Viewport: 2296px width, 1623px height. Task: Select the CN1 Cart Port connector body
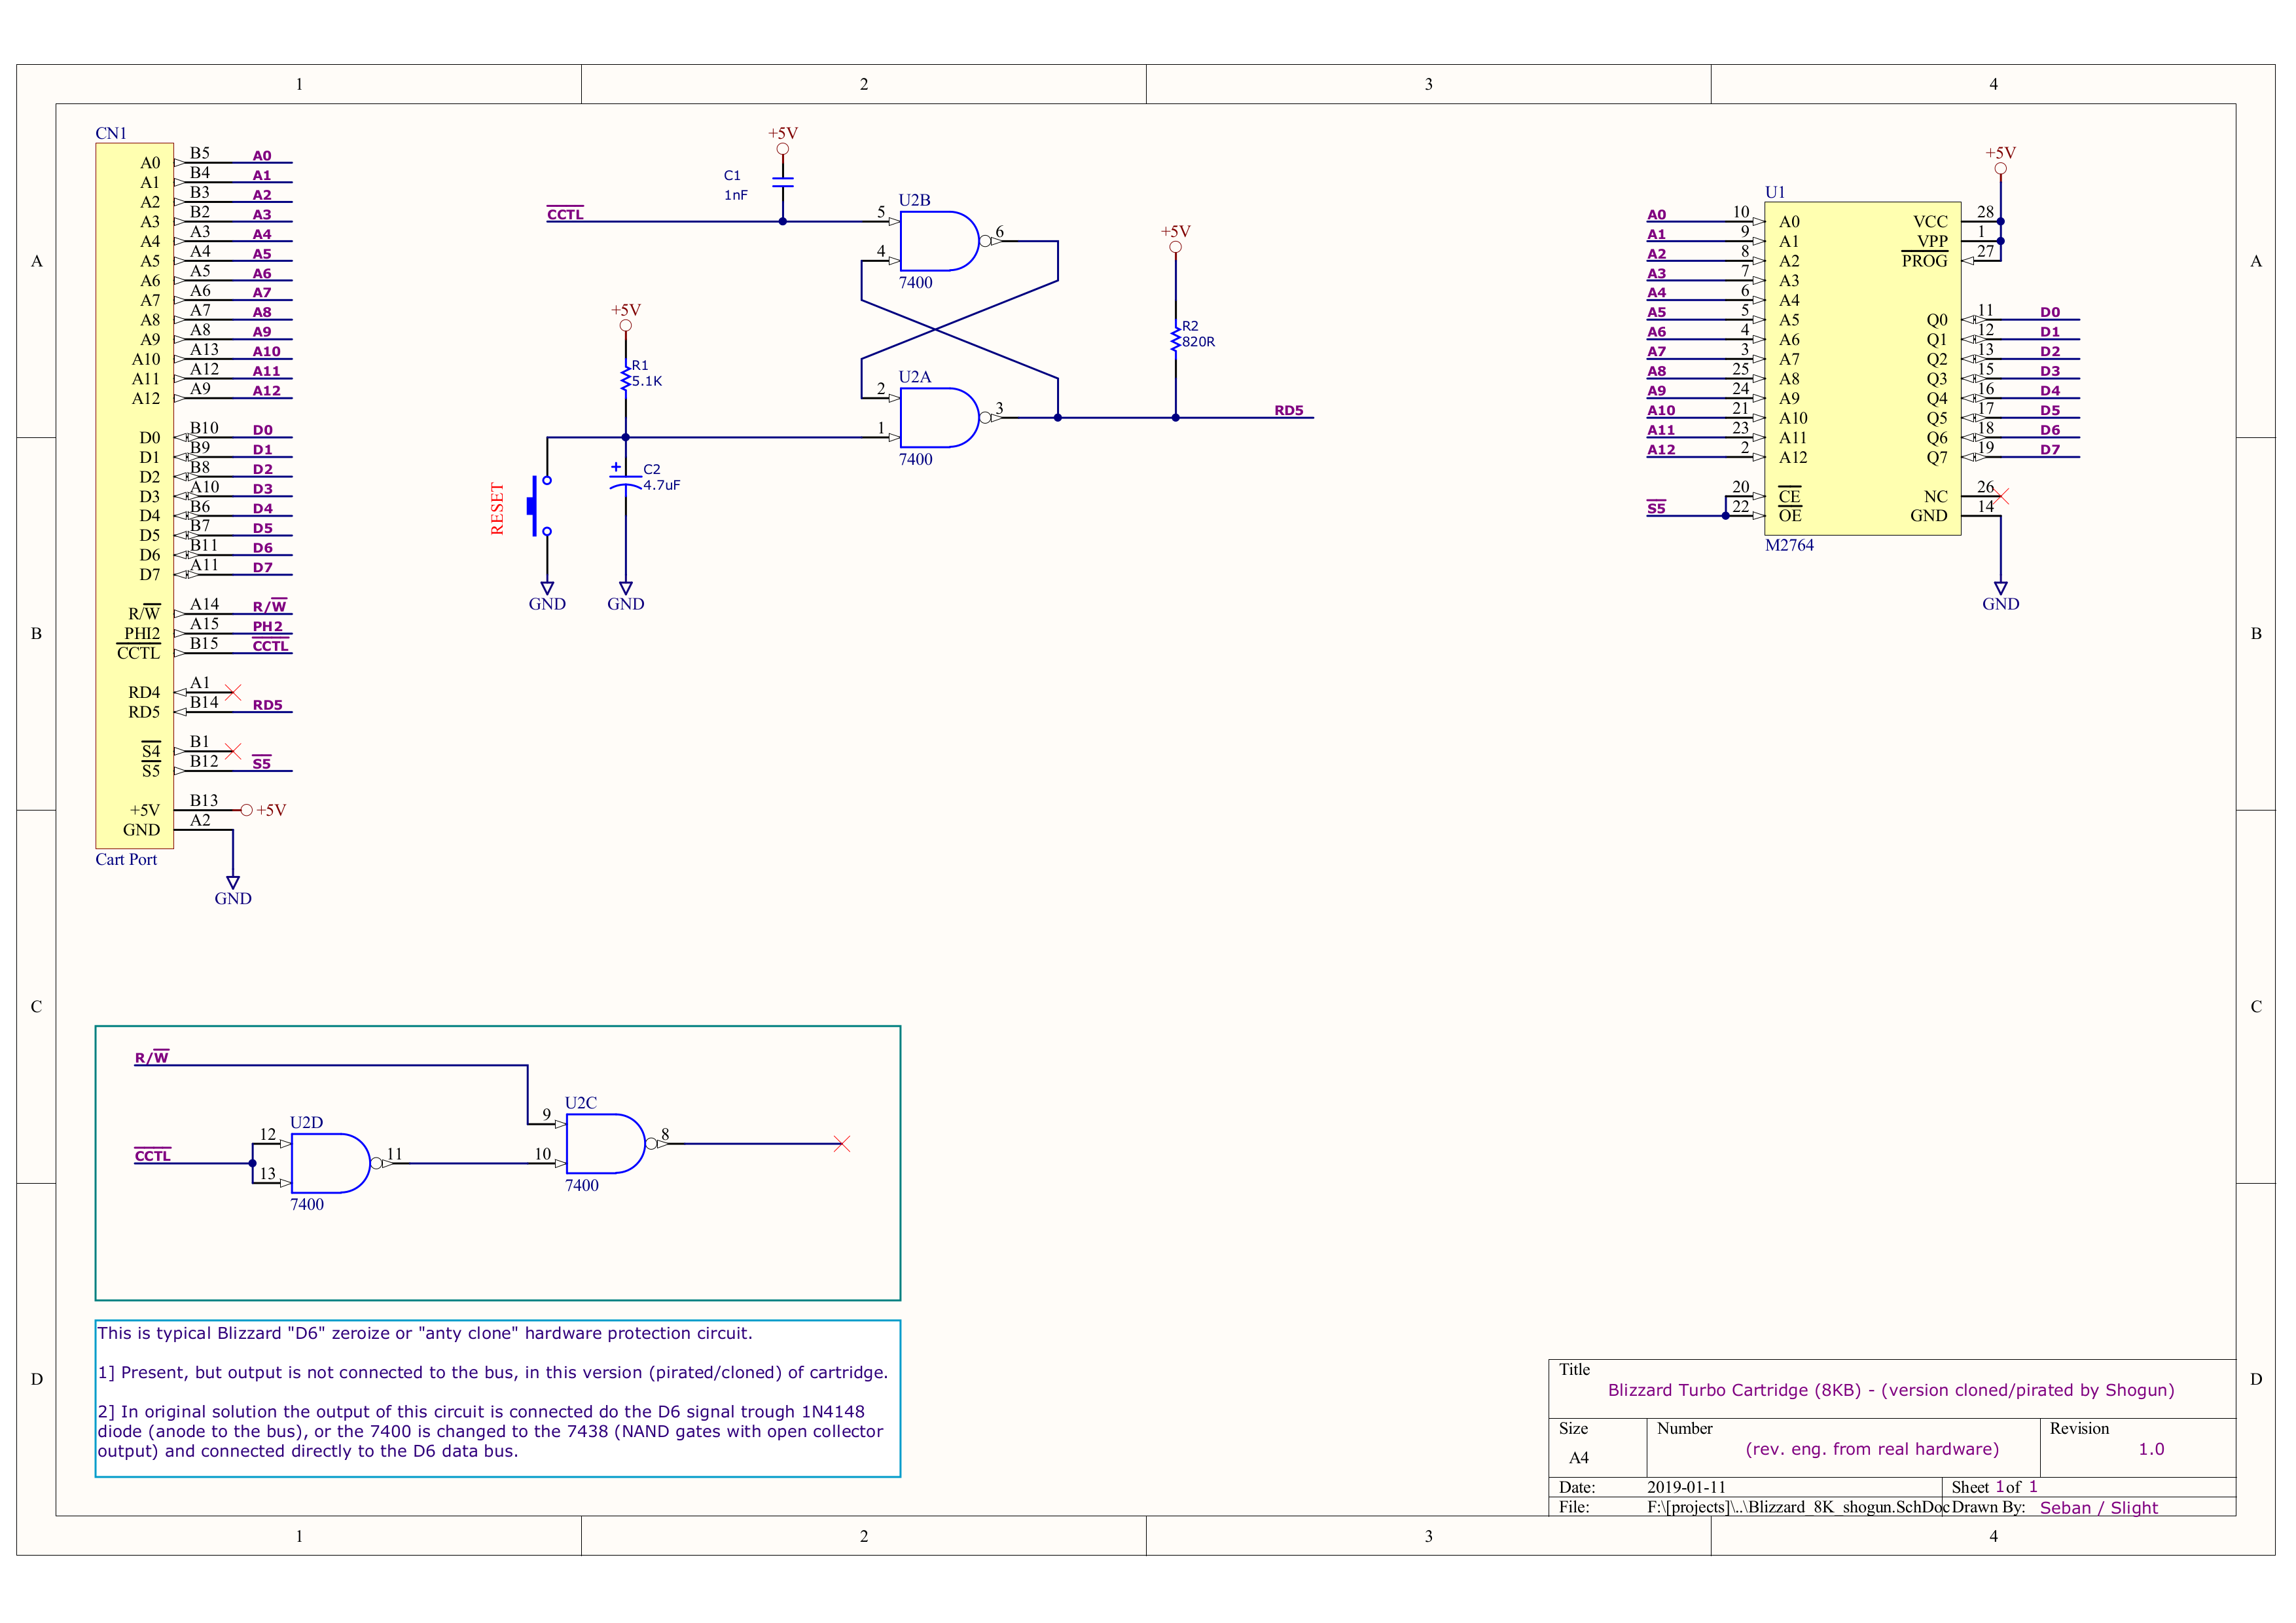(x=135, y=496)
